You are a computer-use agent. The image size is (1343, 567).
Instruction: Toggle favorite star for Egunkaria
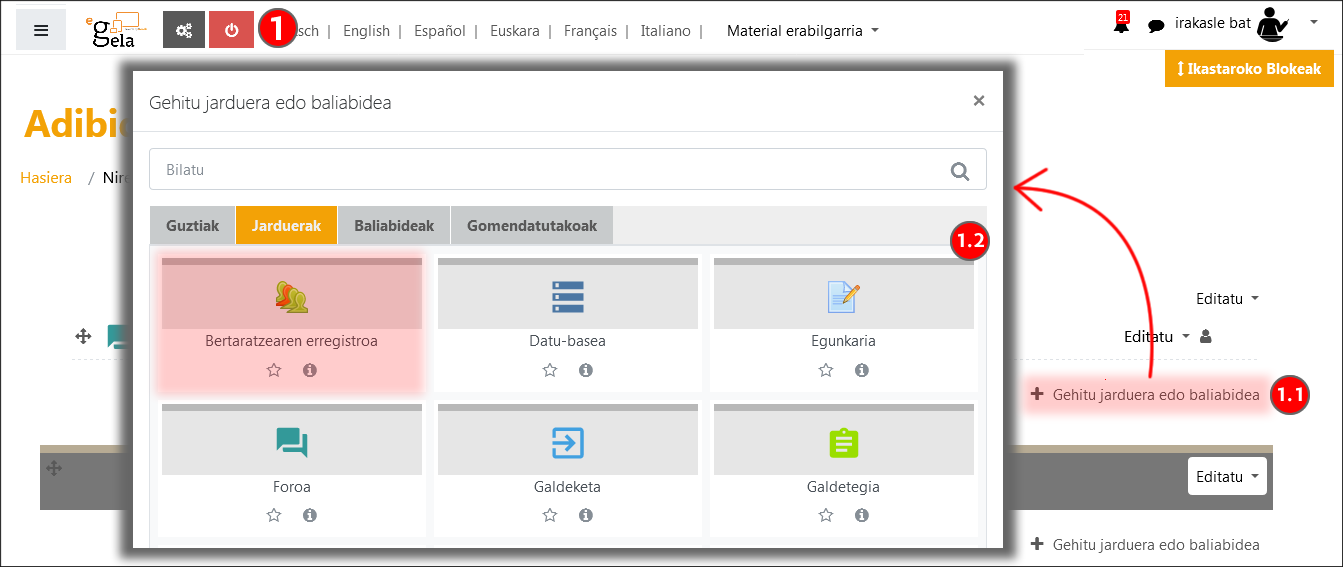(x=826, y=370)
